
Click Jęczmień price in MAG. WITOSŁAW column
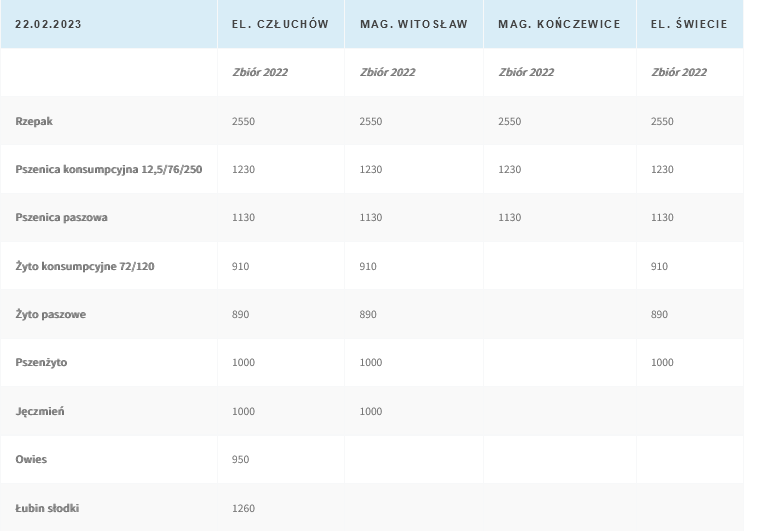(x=370, y=411)
